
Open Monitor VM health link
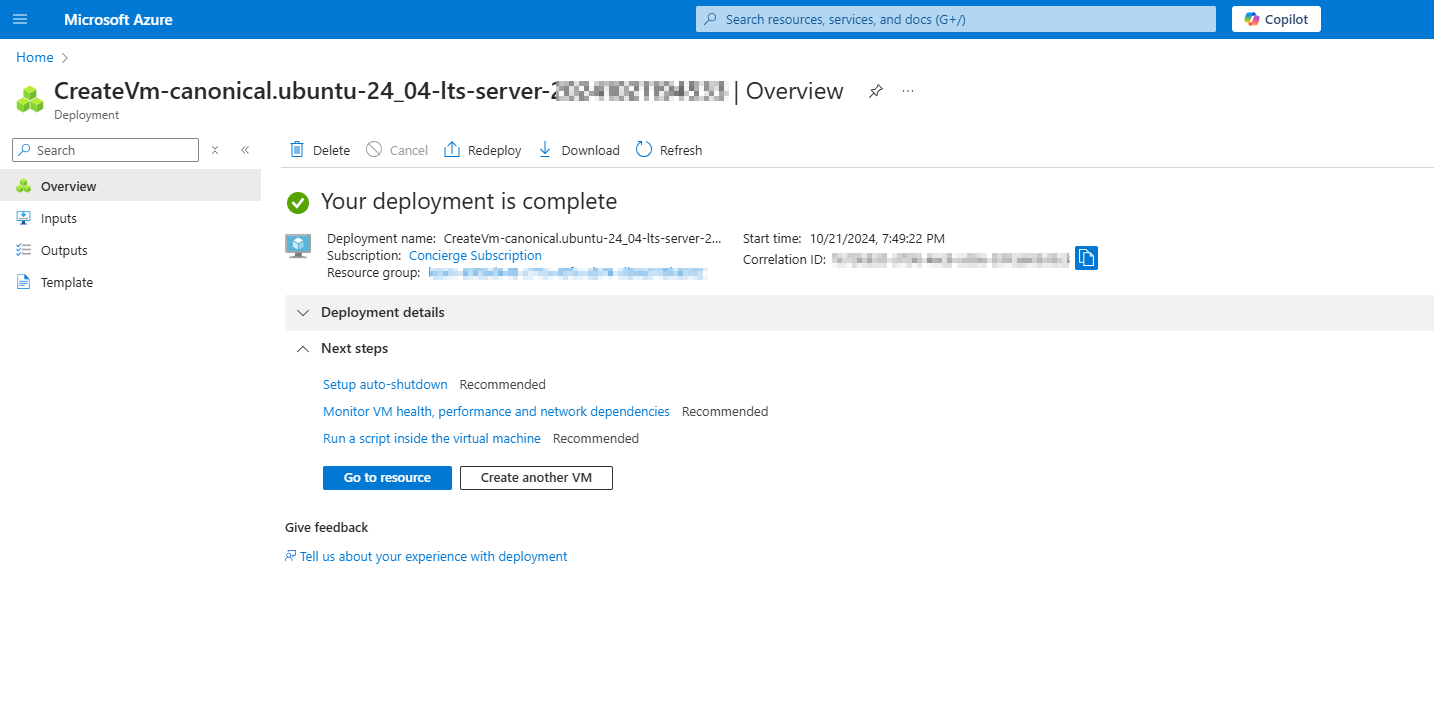(x=496, y=411)
